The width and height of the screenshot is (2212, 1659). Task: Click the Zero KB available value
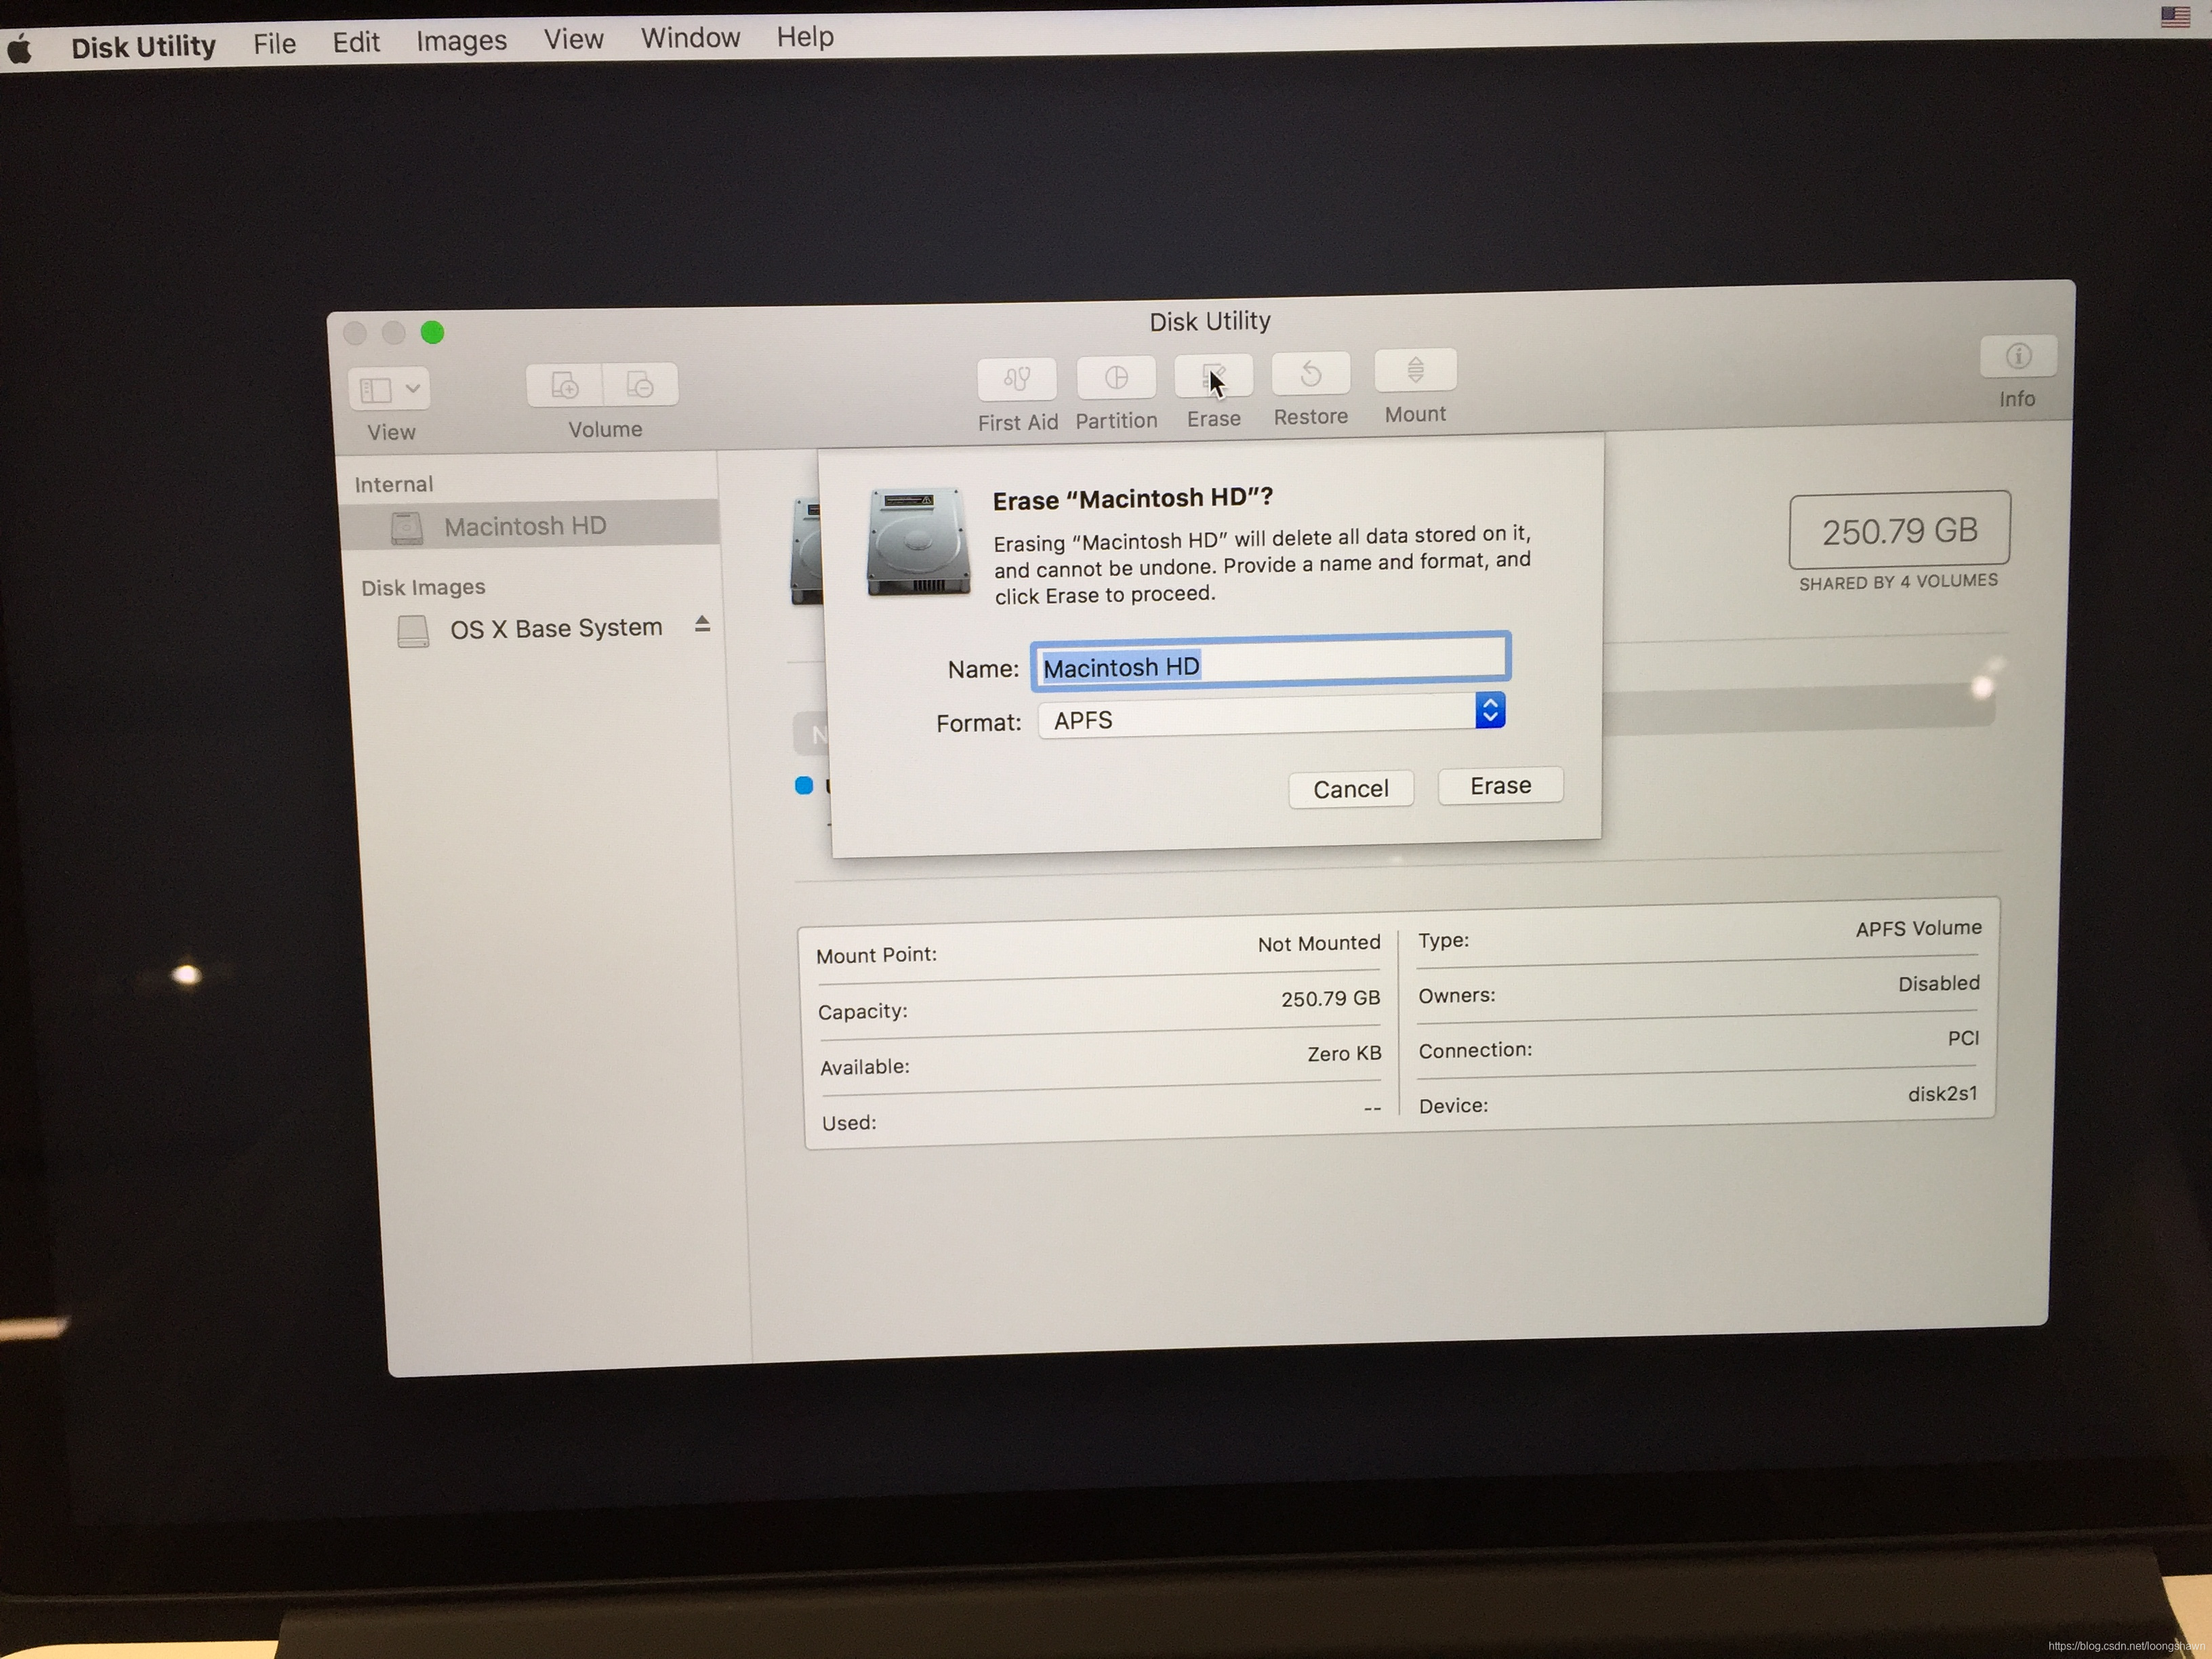(1344, 1053)
